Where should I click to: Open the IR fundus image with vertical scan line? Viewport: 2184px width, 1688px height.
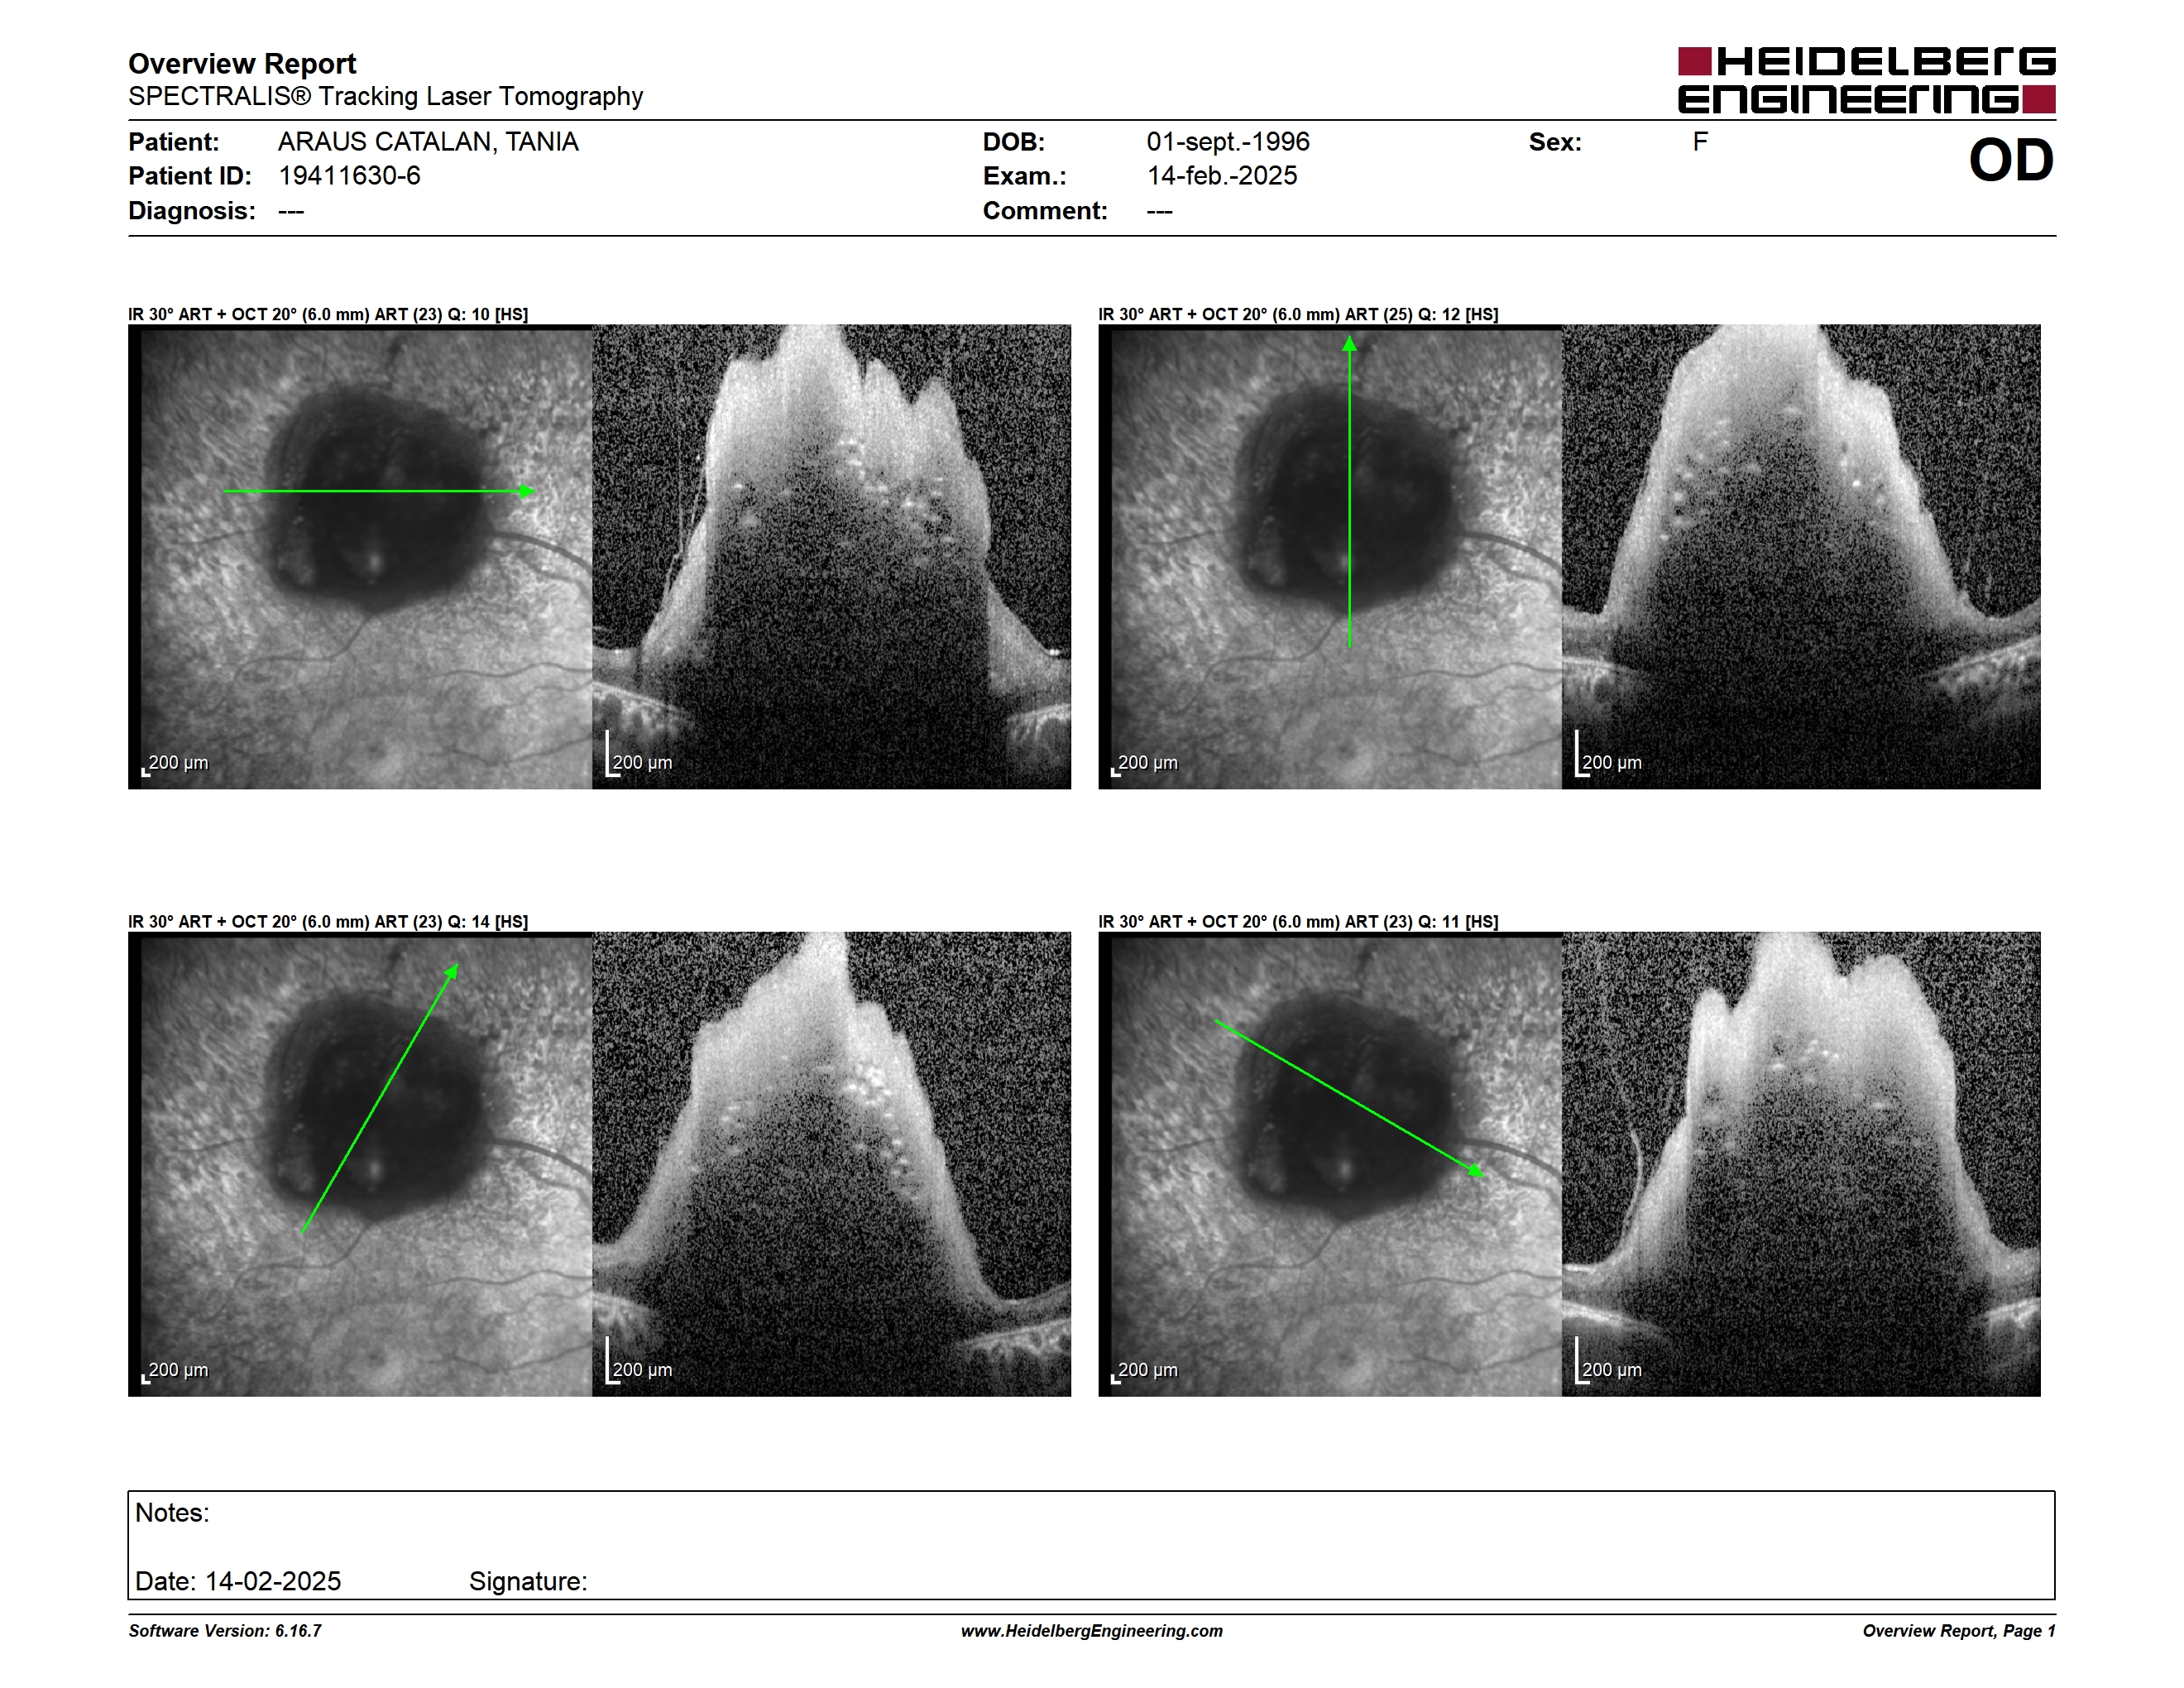point(1330,557)
